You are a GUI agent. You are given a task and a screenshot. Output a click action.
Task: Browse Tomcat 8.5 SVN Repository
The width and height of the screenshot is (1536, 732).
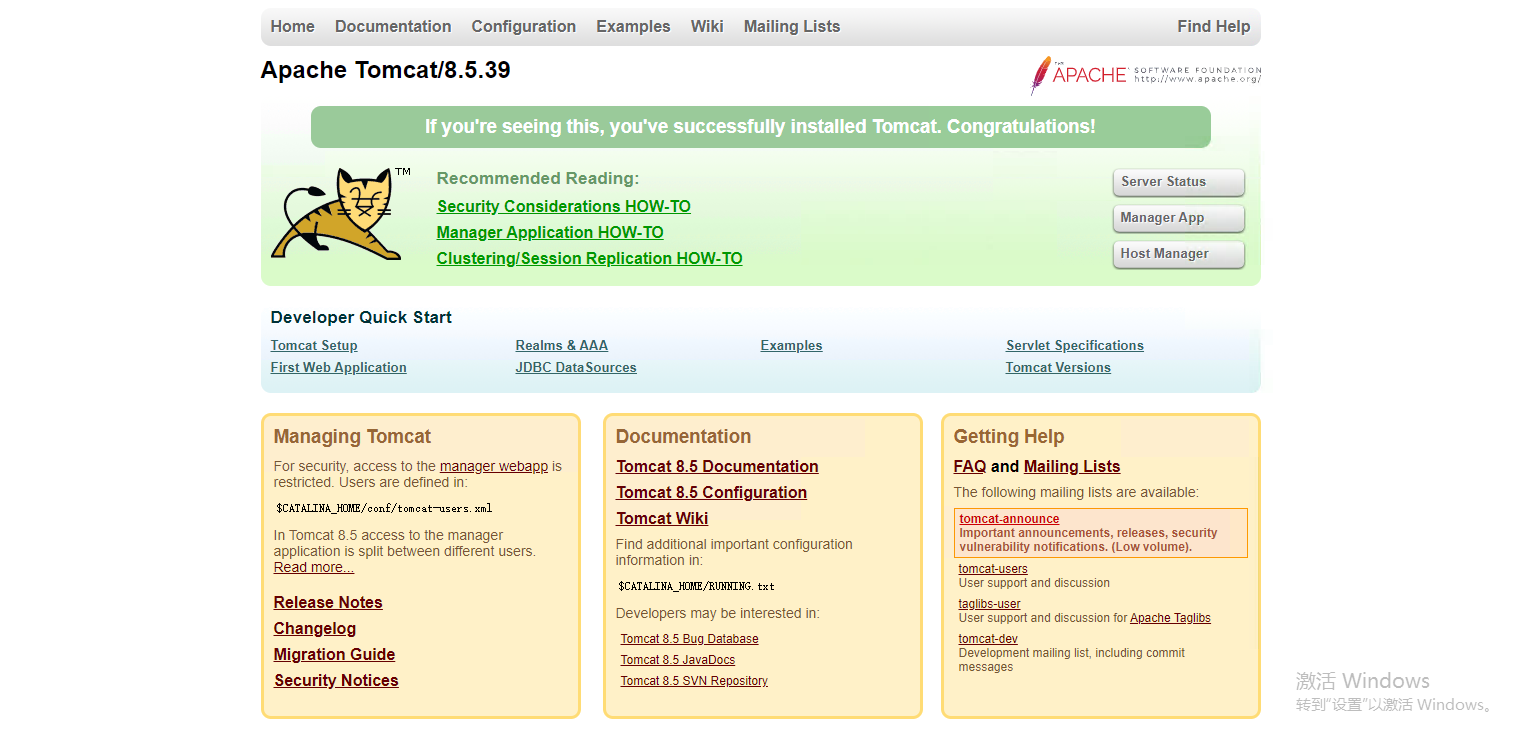pos(694,681)
